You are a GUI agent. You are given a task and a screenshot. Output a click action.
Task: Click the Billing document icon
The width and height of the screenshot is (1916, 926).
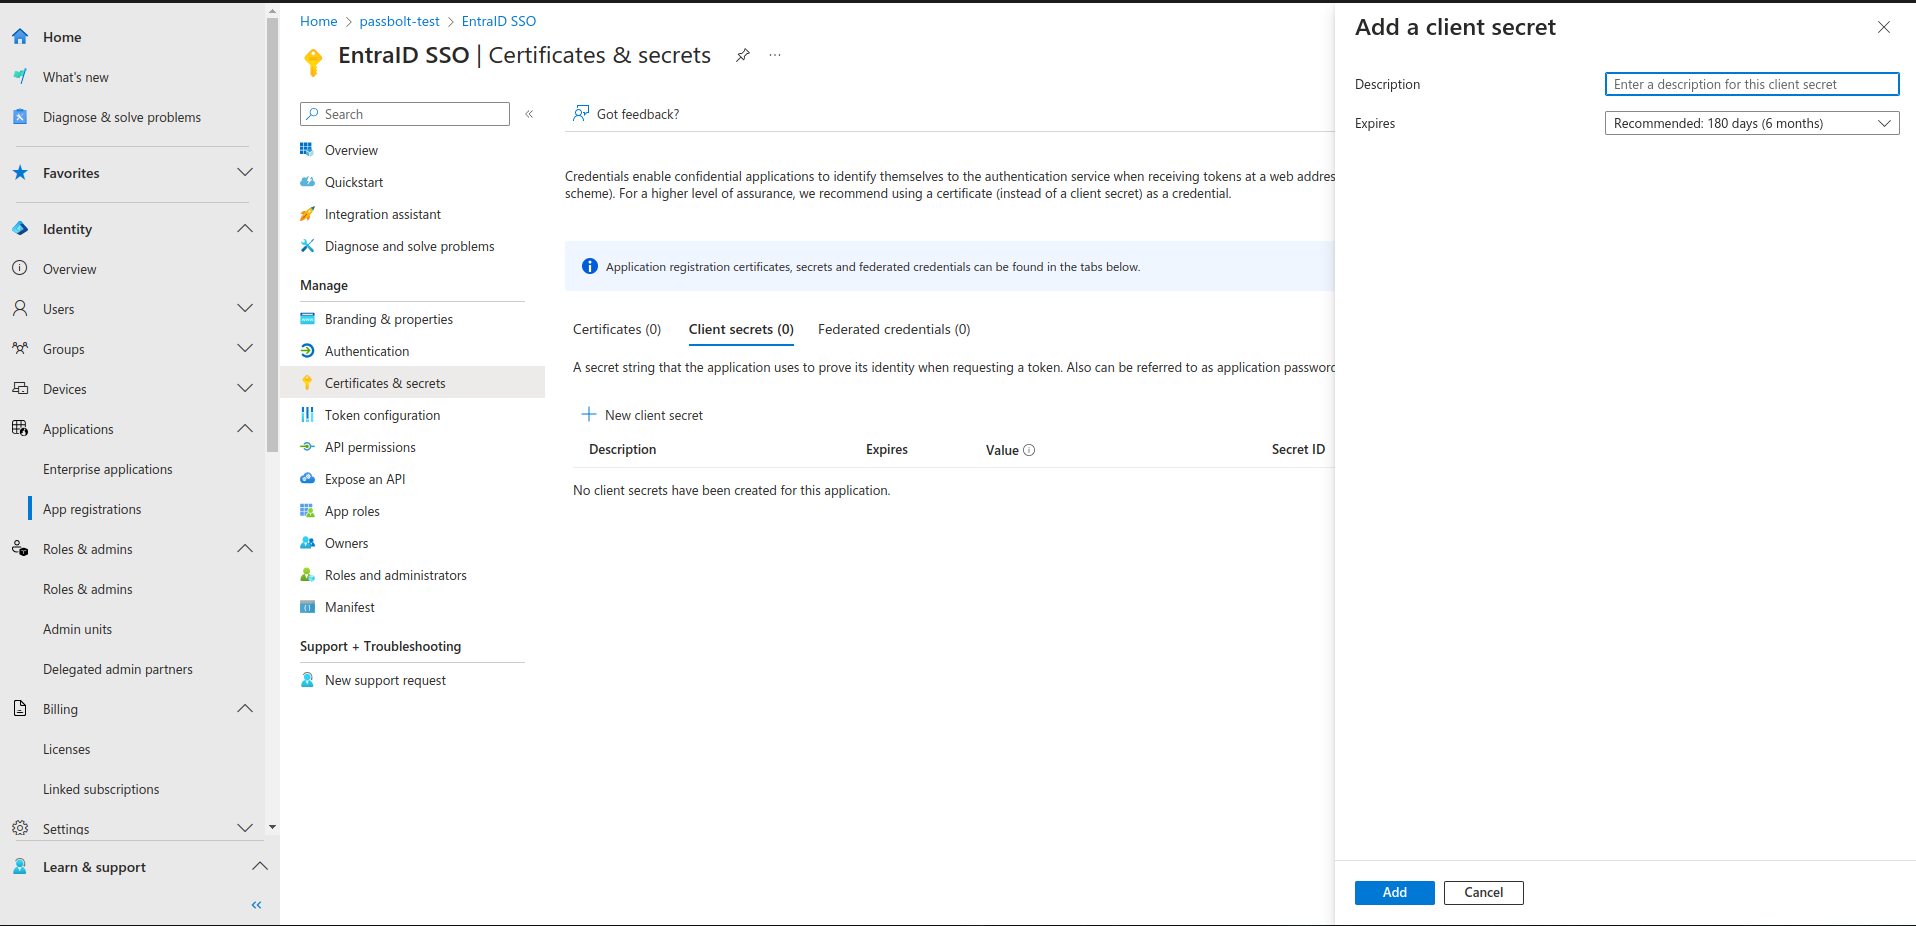(20, 709)
